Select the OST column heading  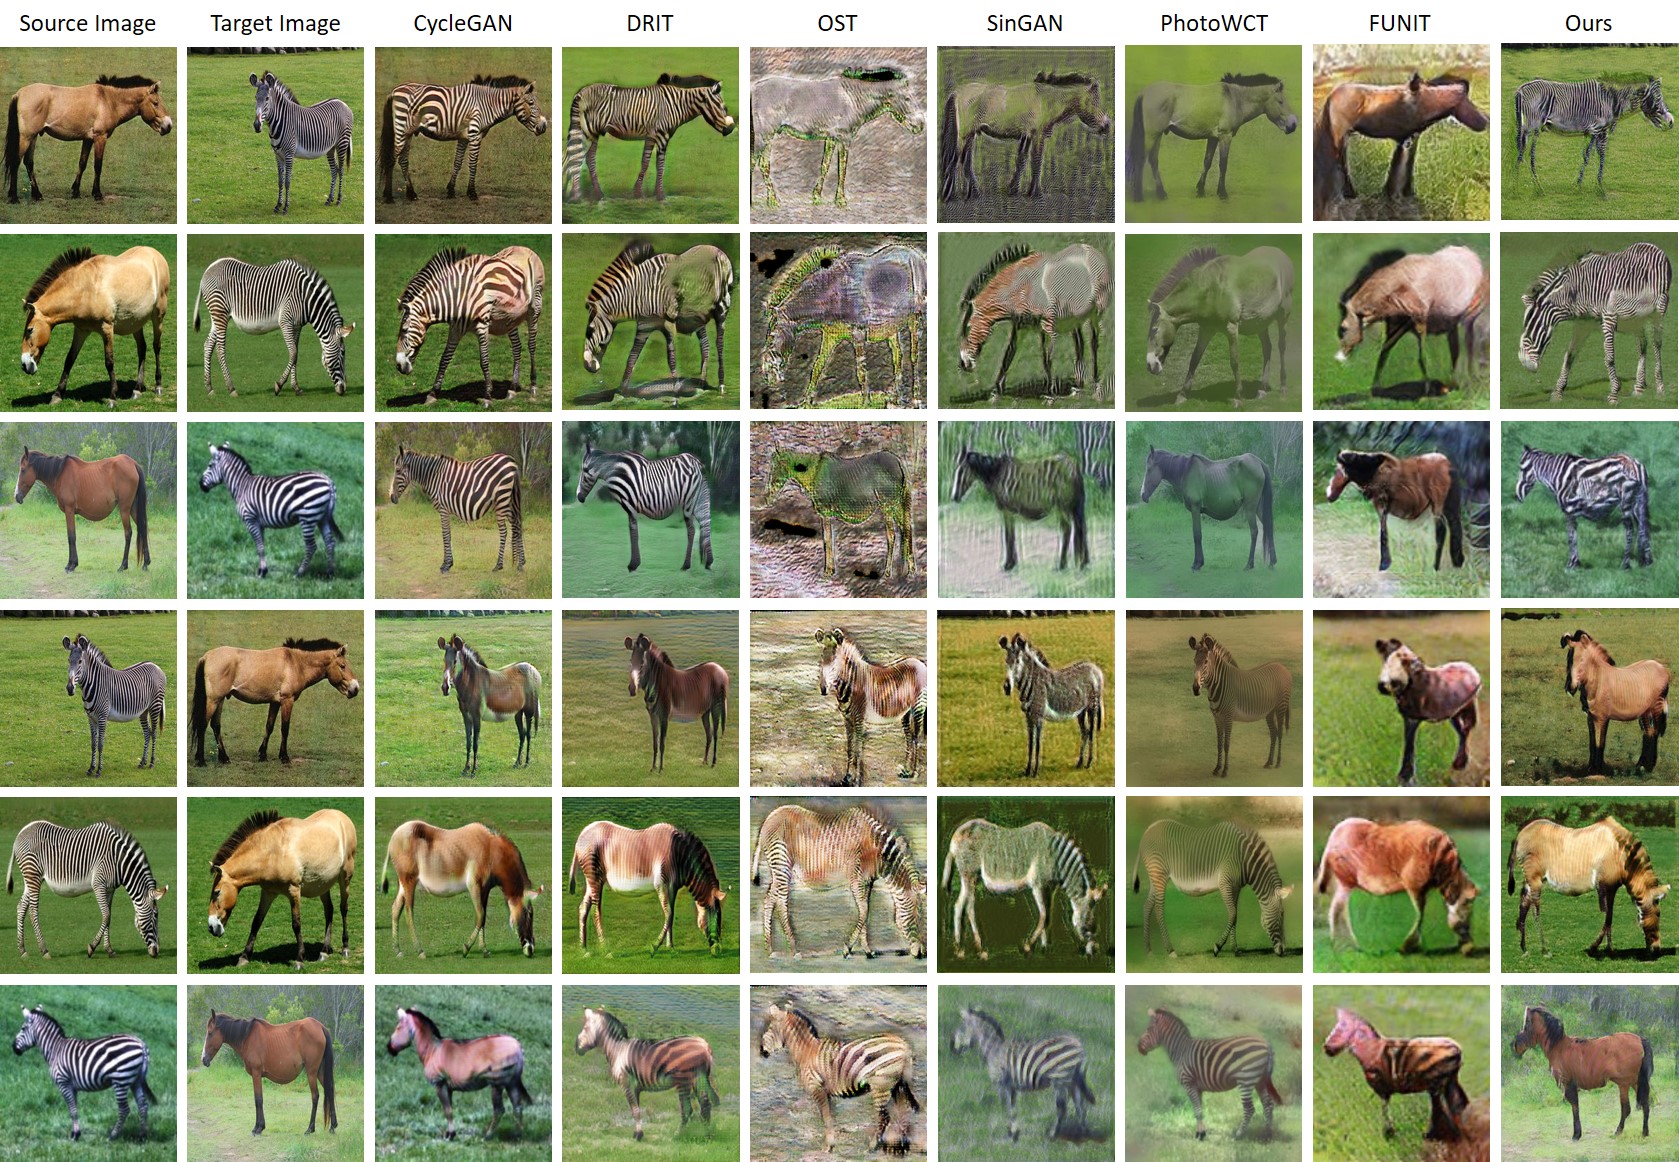(837, 23)
